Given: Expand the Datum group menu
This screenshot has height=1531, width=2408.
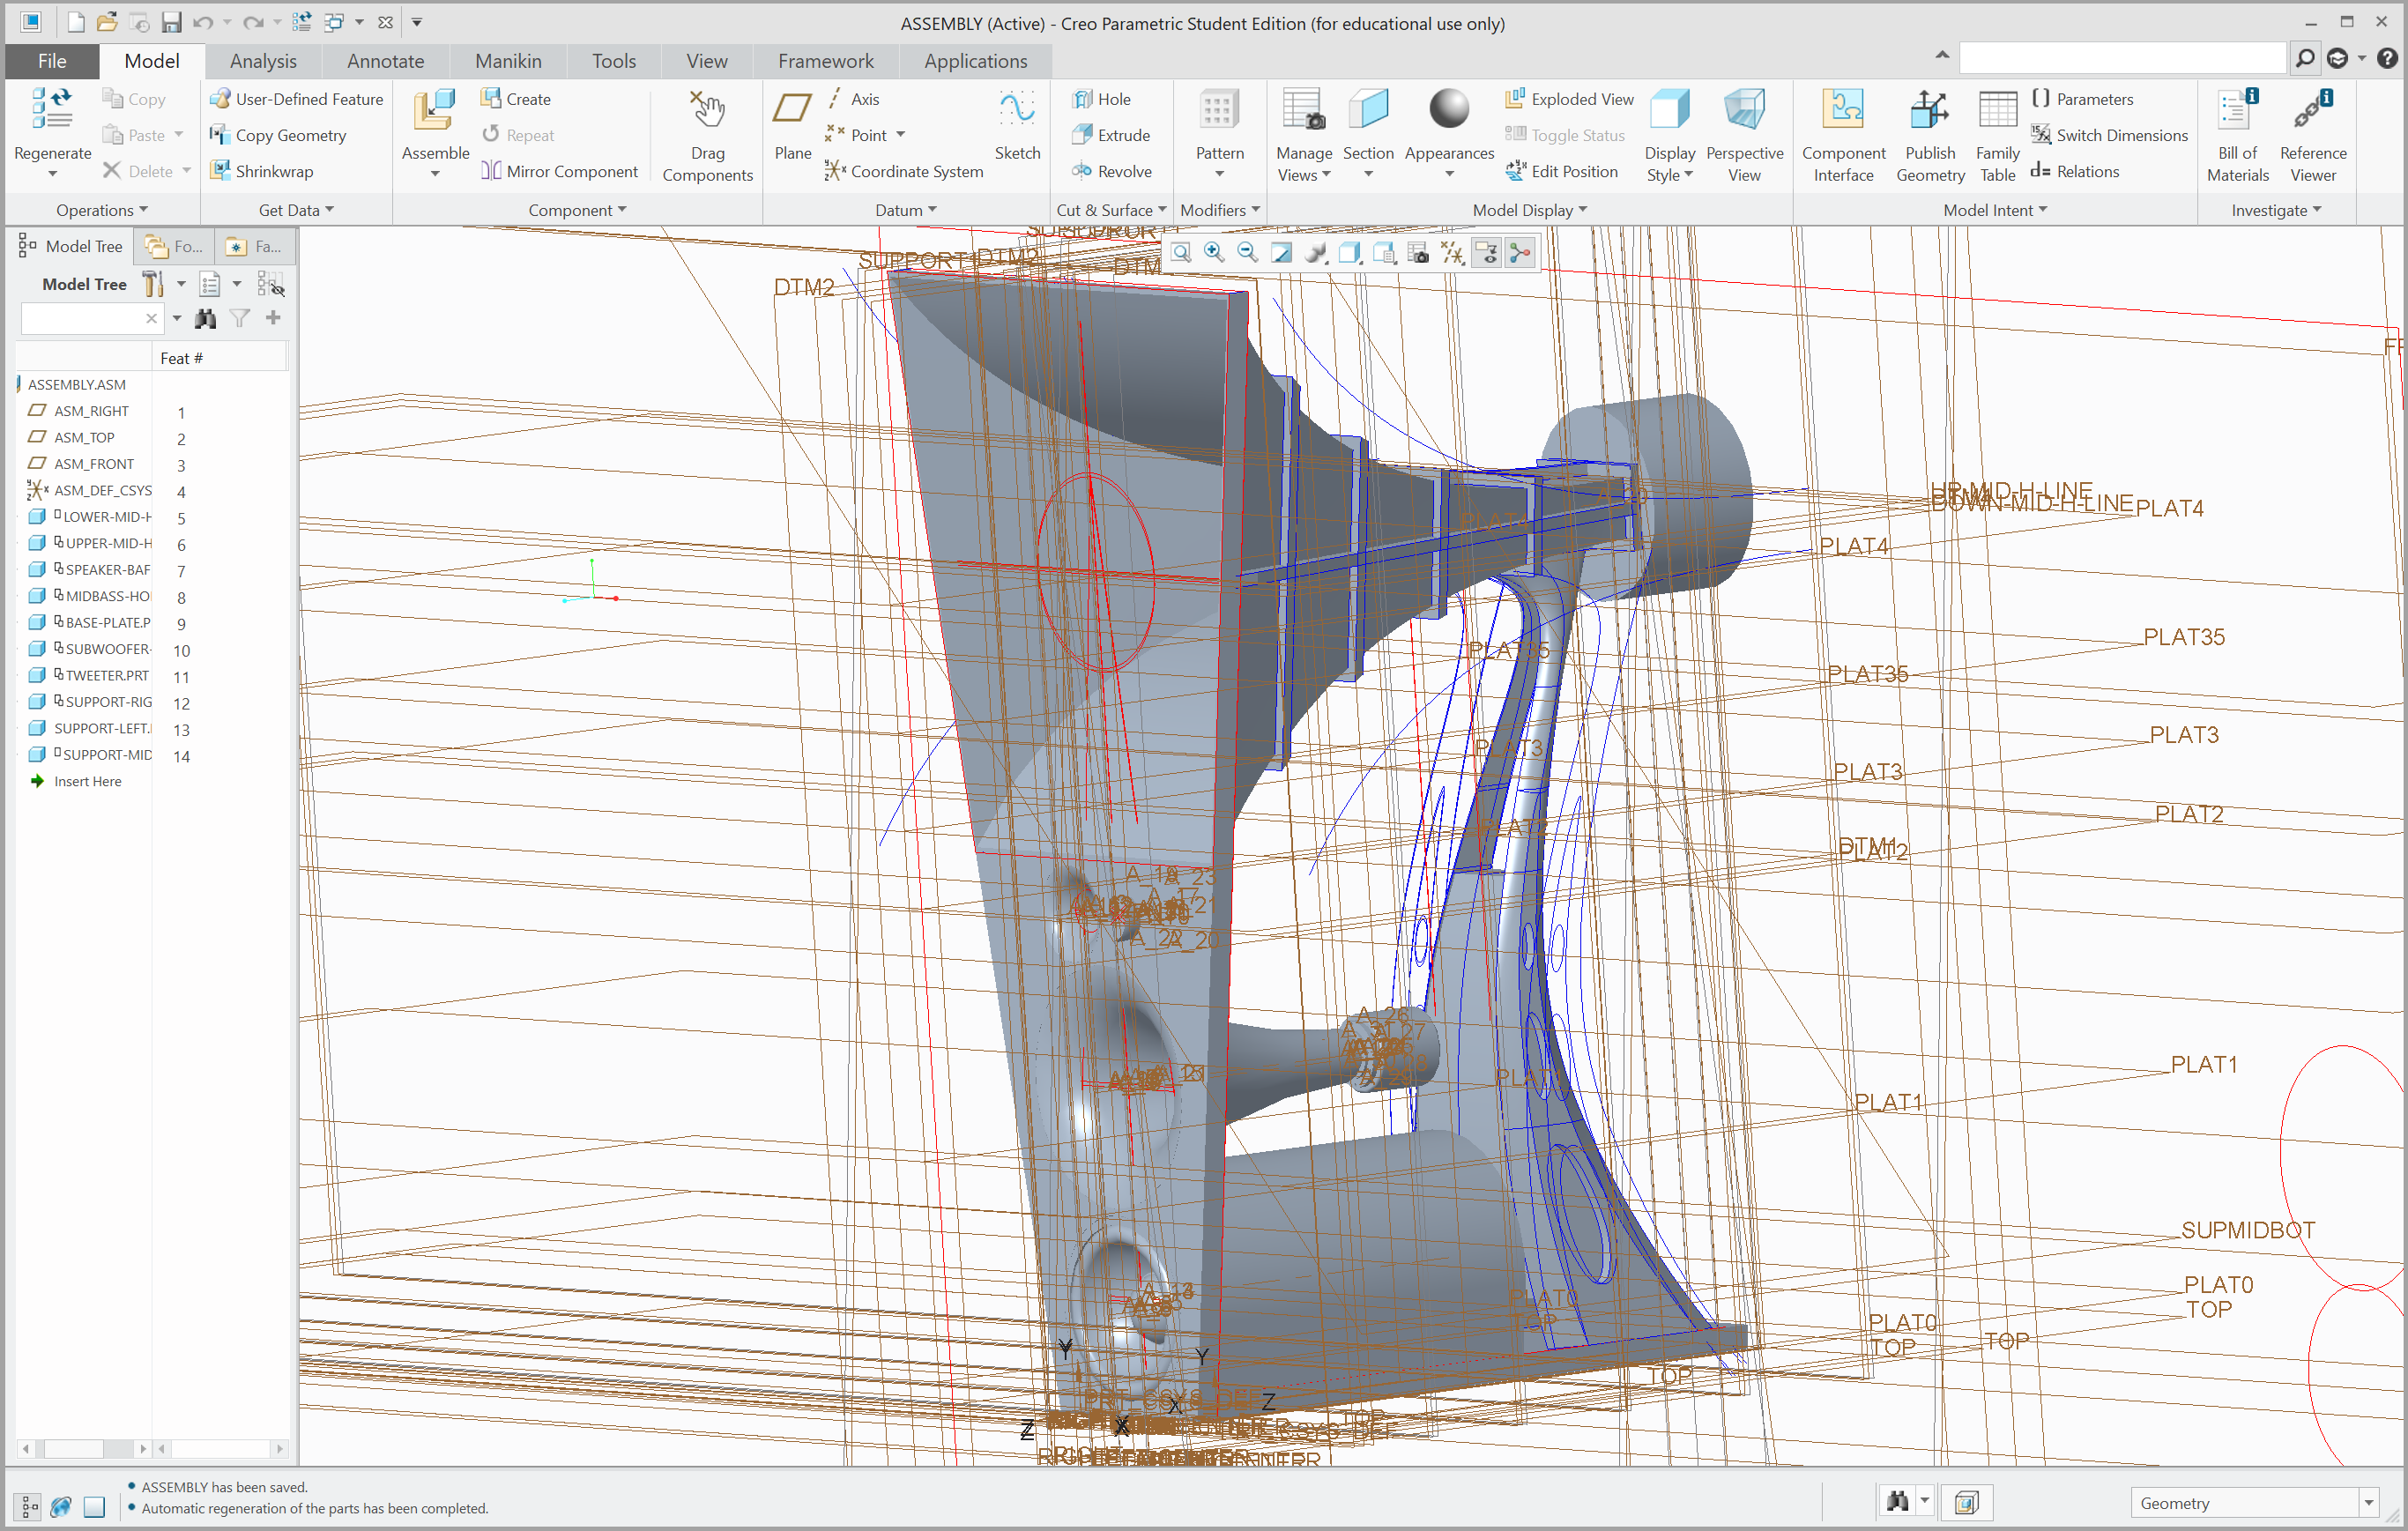Looking at the screenshot, I should pyautogui.click(x=905, y=210).
